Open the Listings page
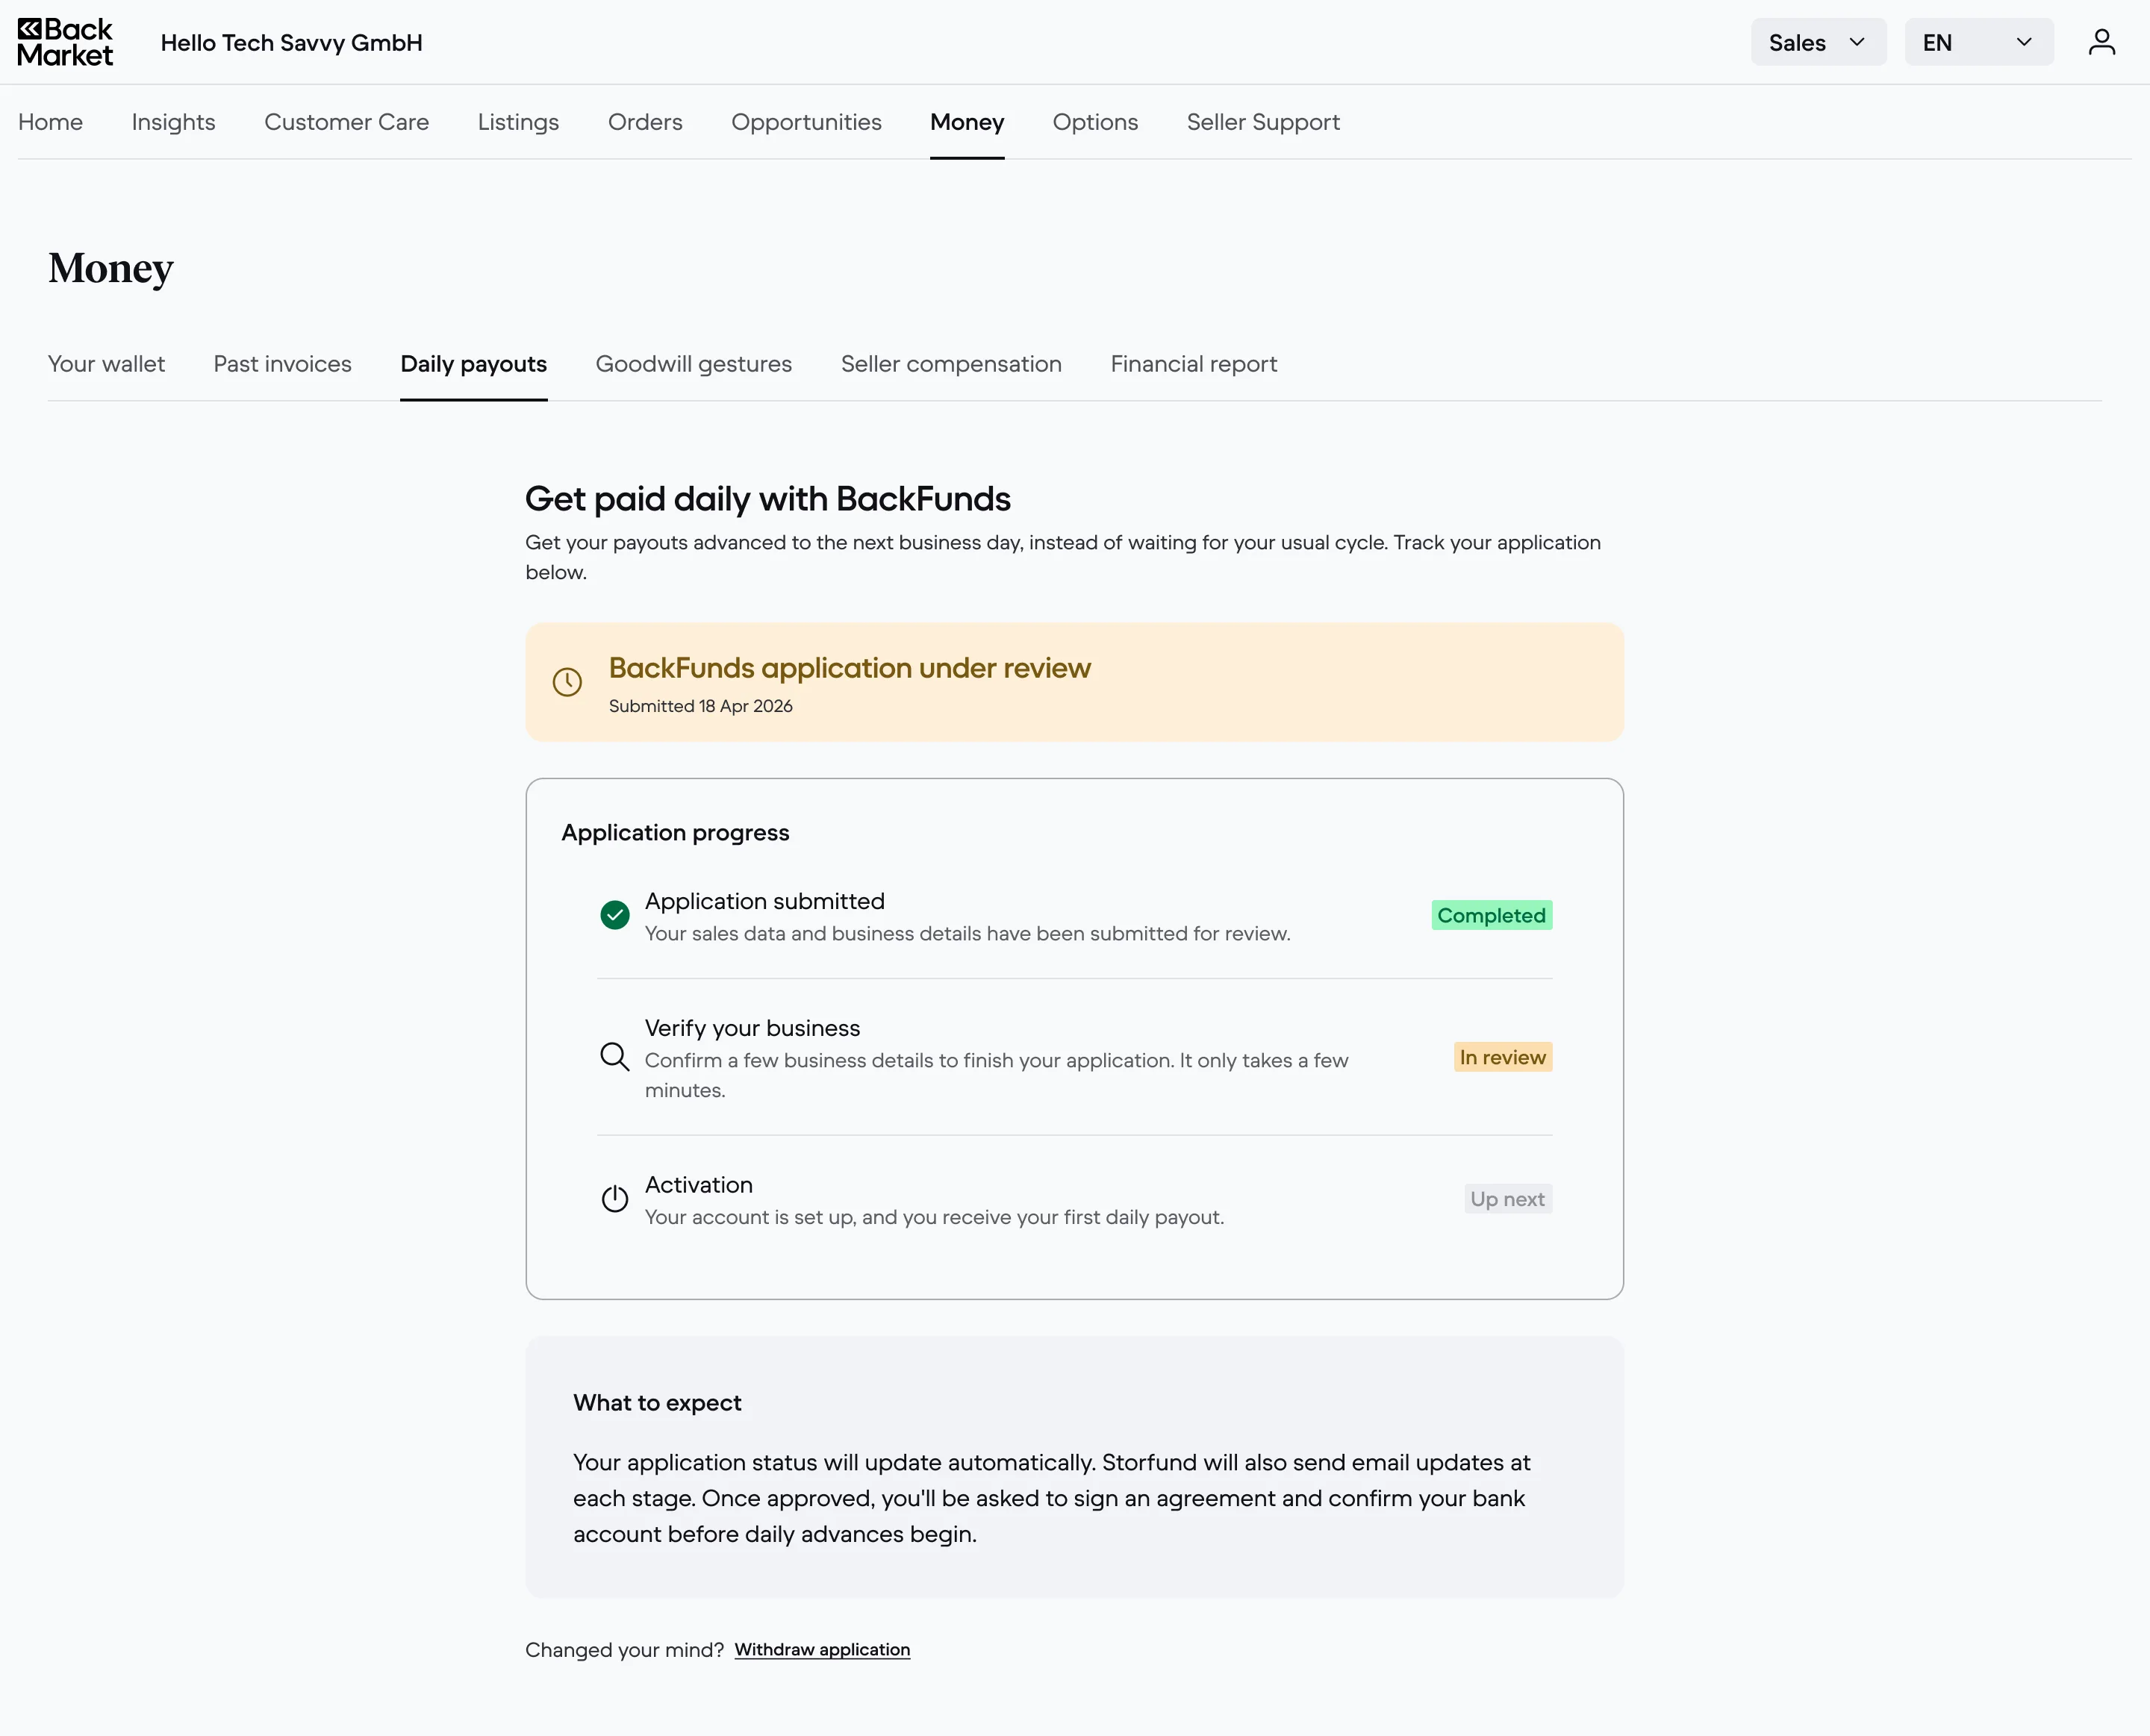 [518, 122]
